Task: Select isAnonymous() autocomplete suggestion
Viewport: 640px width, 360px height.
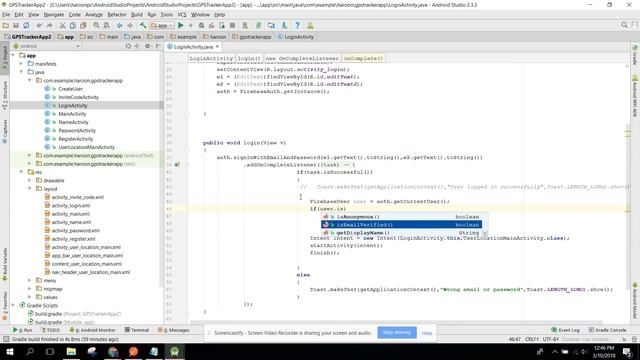Action: tap(401, 217)
